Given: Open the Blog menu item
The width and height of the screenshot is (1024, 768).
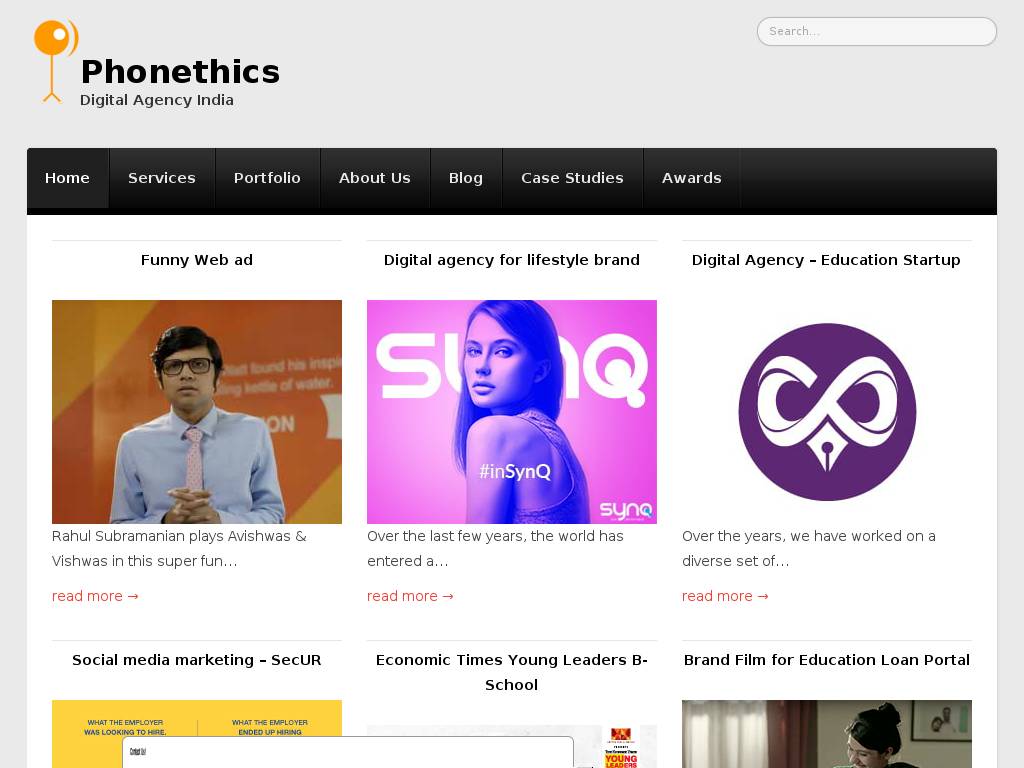Looking at the screenshot, I should coord(466,178).
